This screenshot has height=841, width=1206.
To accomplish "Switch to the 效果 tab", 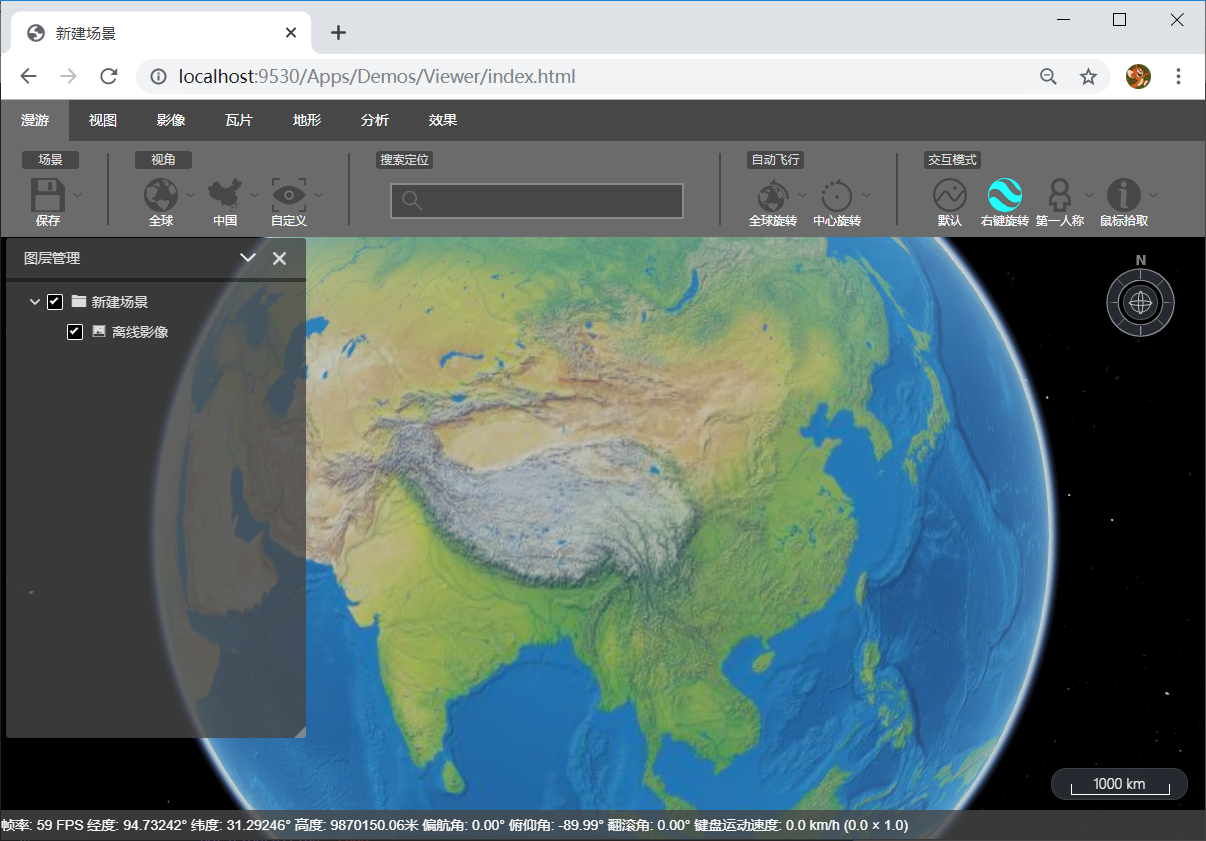I will pyautogui.click(x=443, y=120).
